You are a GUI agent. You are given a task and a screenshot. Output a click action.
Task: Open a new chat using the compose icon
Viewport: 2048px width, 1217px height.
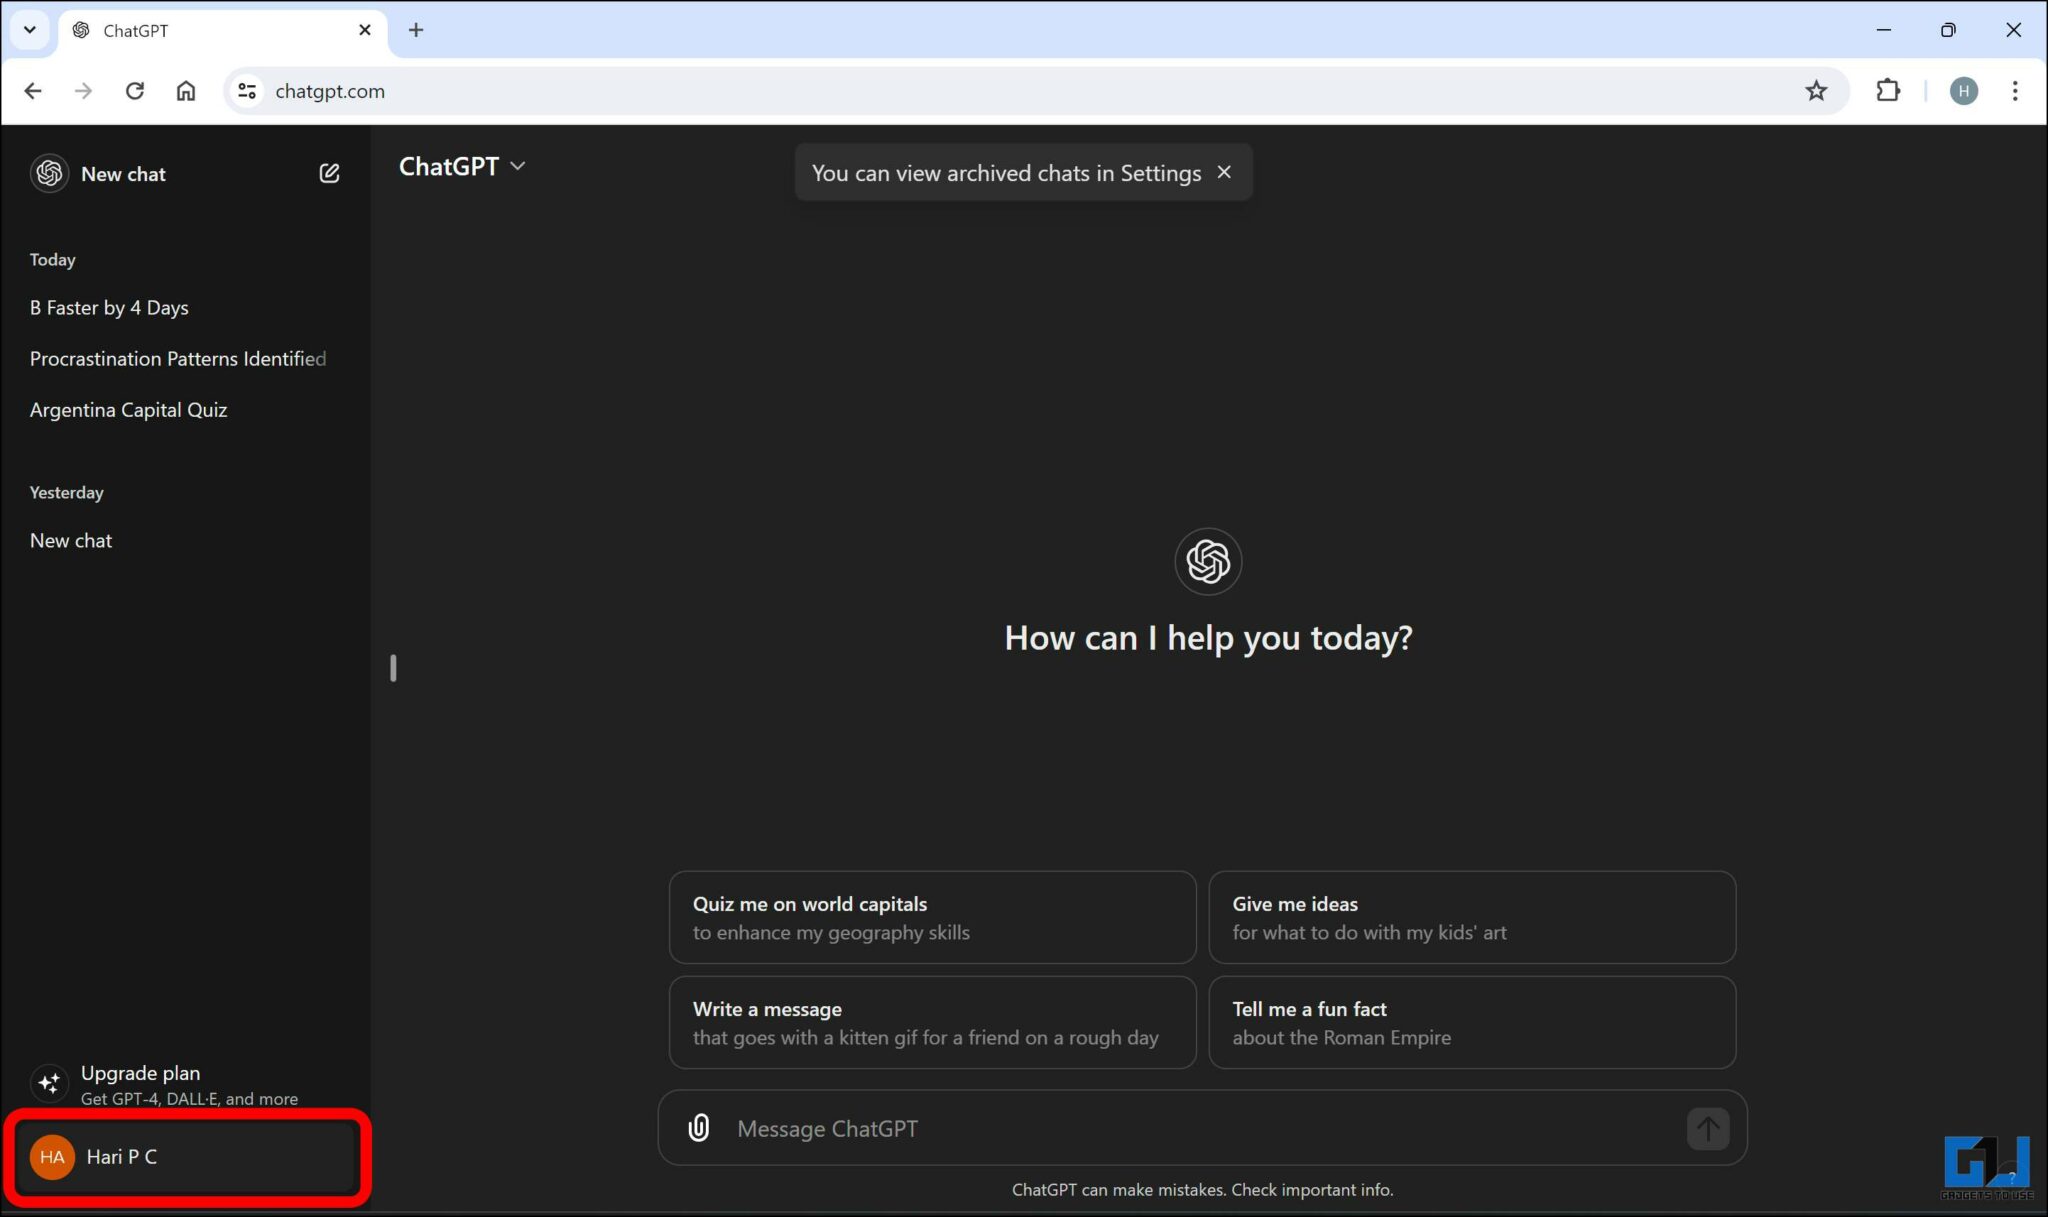[x=329, y=172]
